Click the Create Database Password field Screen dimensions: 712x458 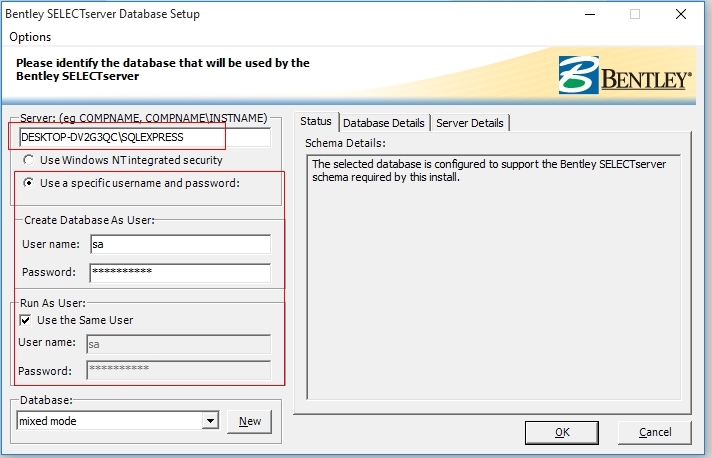tap(180, 273)
